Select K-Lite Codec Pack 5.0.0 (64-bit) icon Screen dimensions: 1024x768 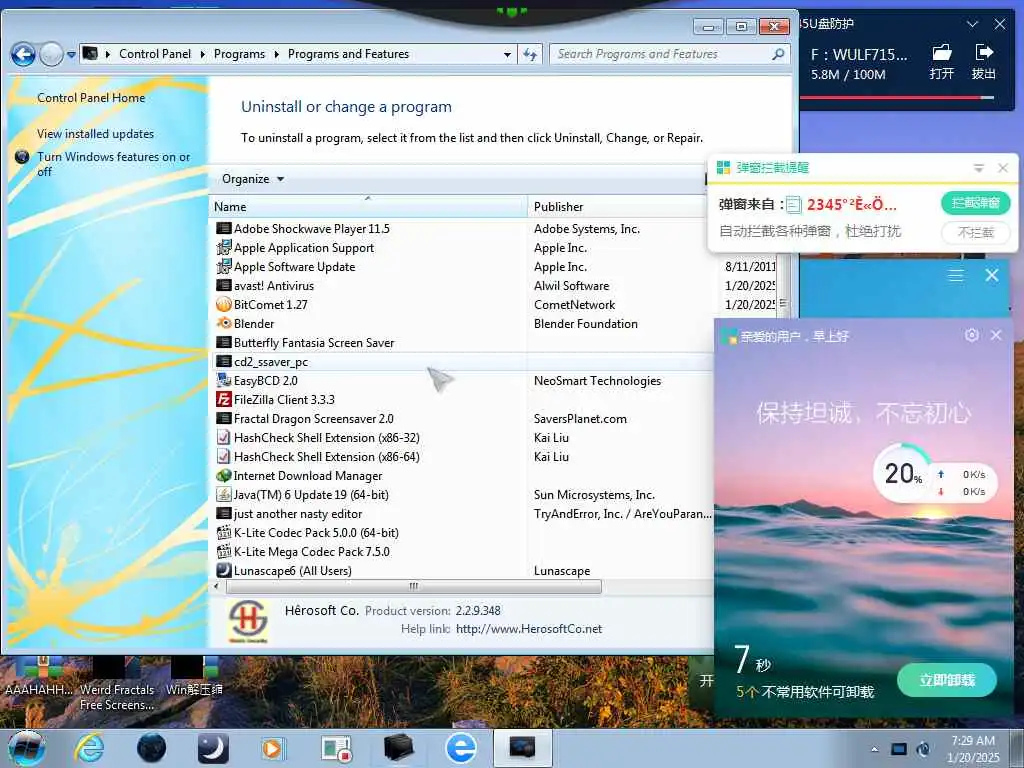click(224, 533)
